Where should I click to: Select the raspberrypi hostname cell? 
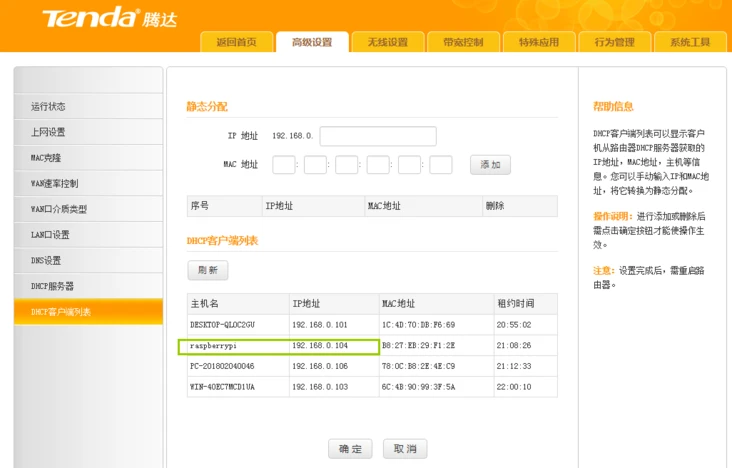coord(213,346)
